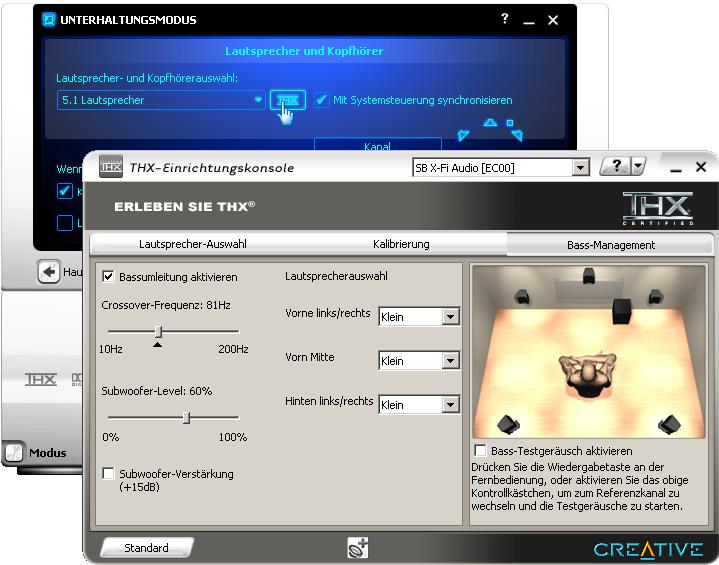Enable Bass-Testgeräusch aktivieren

(x=480, y=450)
